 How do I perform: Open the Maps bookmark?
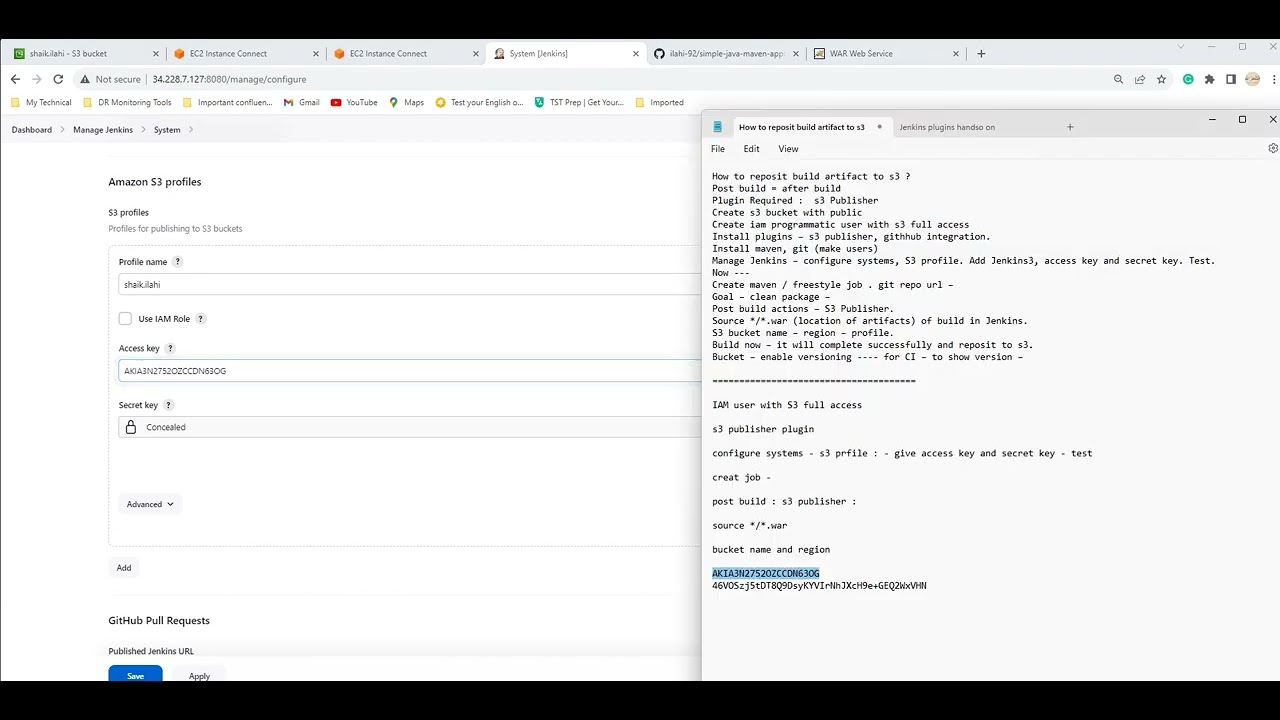(x=407, y=102)
